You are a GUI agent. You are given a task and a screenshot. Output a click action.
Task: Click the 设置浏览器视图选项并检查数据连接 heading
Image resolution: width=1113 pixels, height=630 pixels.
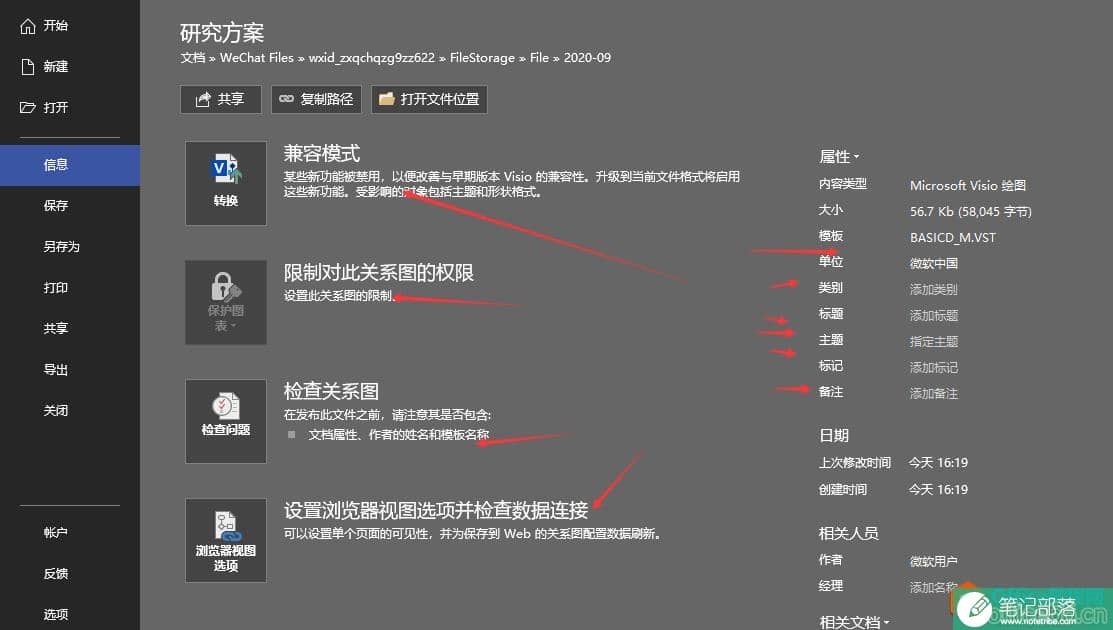tap(436, 510)
